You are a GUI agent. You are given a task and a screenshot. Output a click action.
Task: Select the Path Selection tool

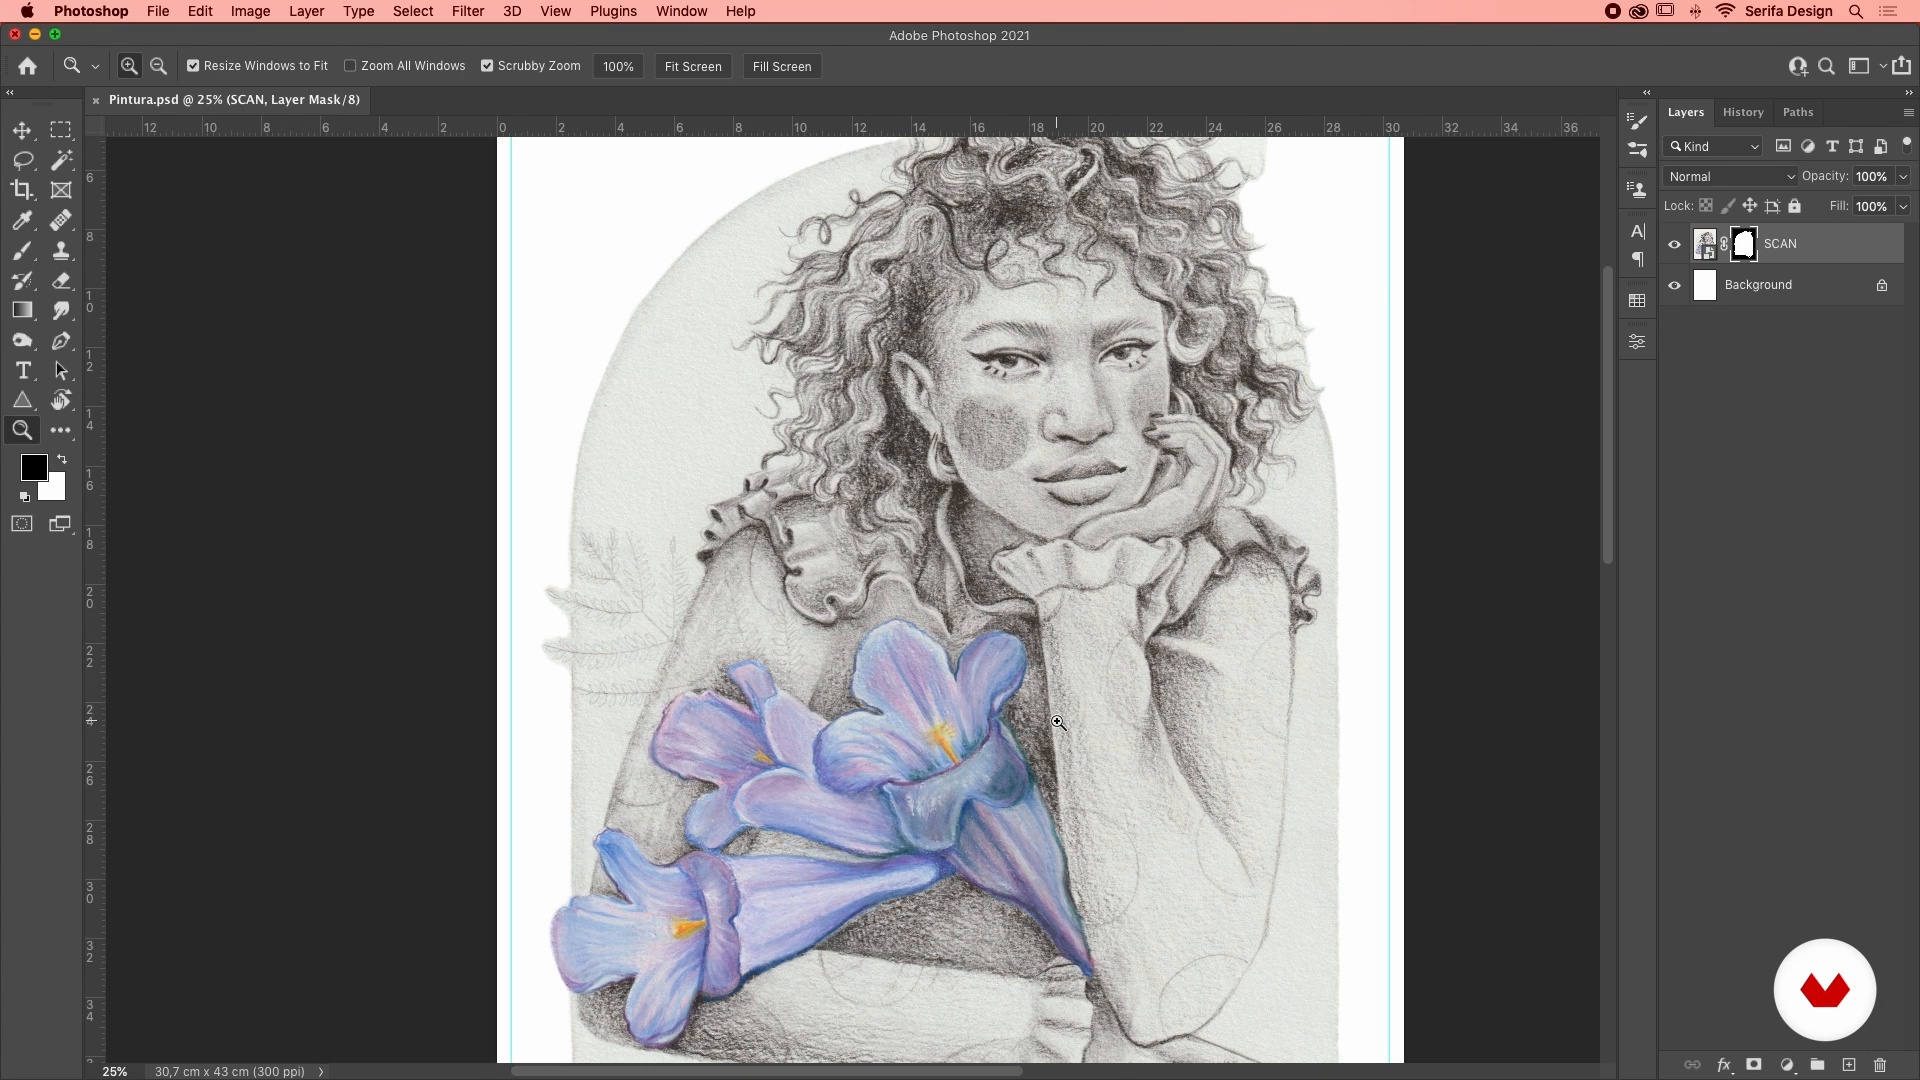click(x=61, y=371)
